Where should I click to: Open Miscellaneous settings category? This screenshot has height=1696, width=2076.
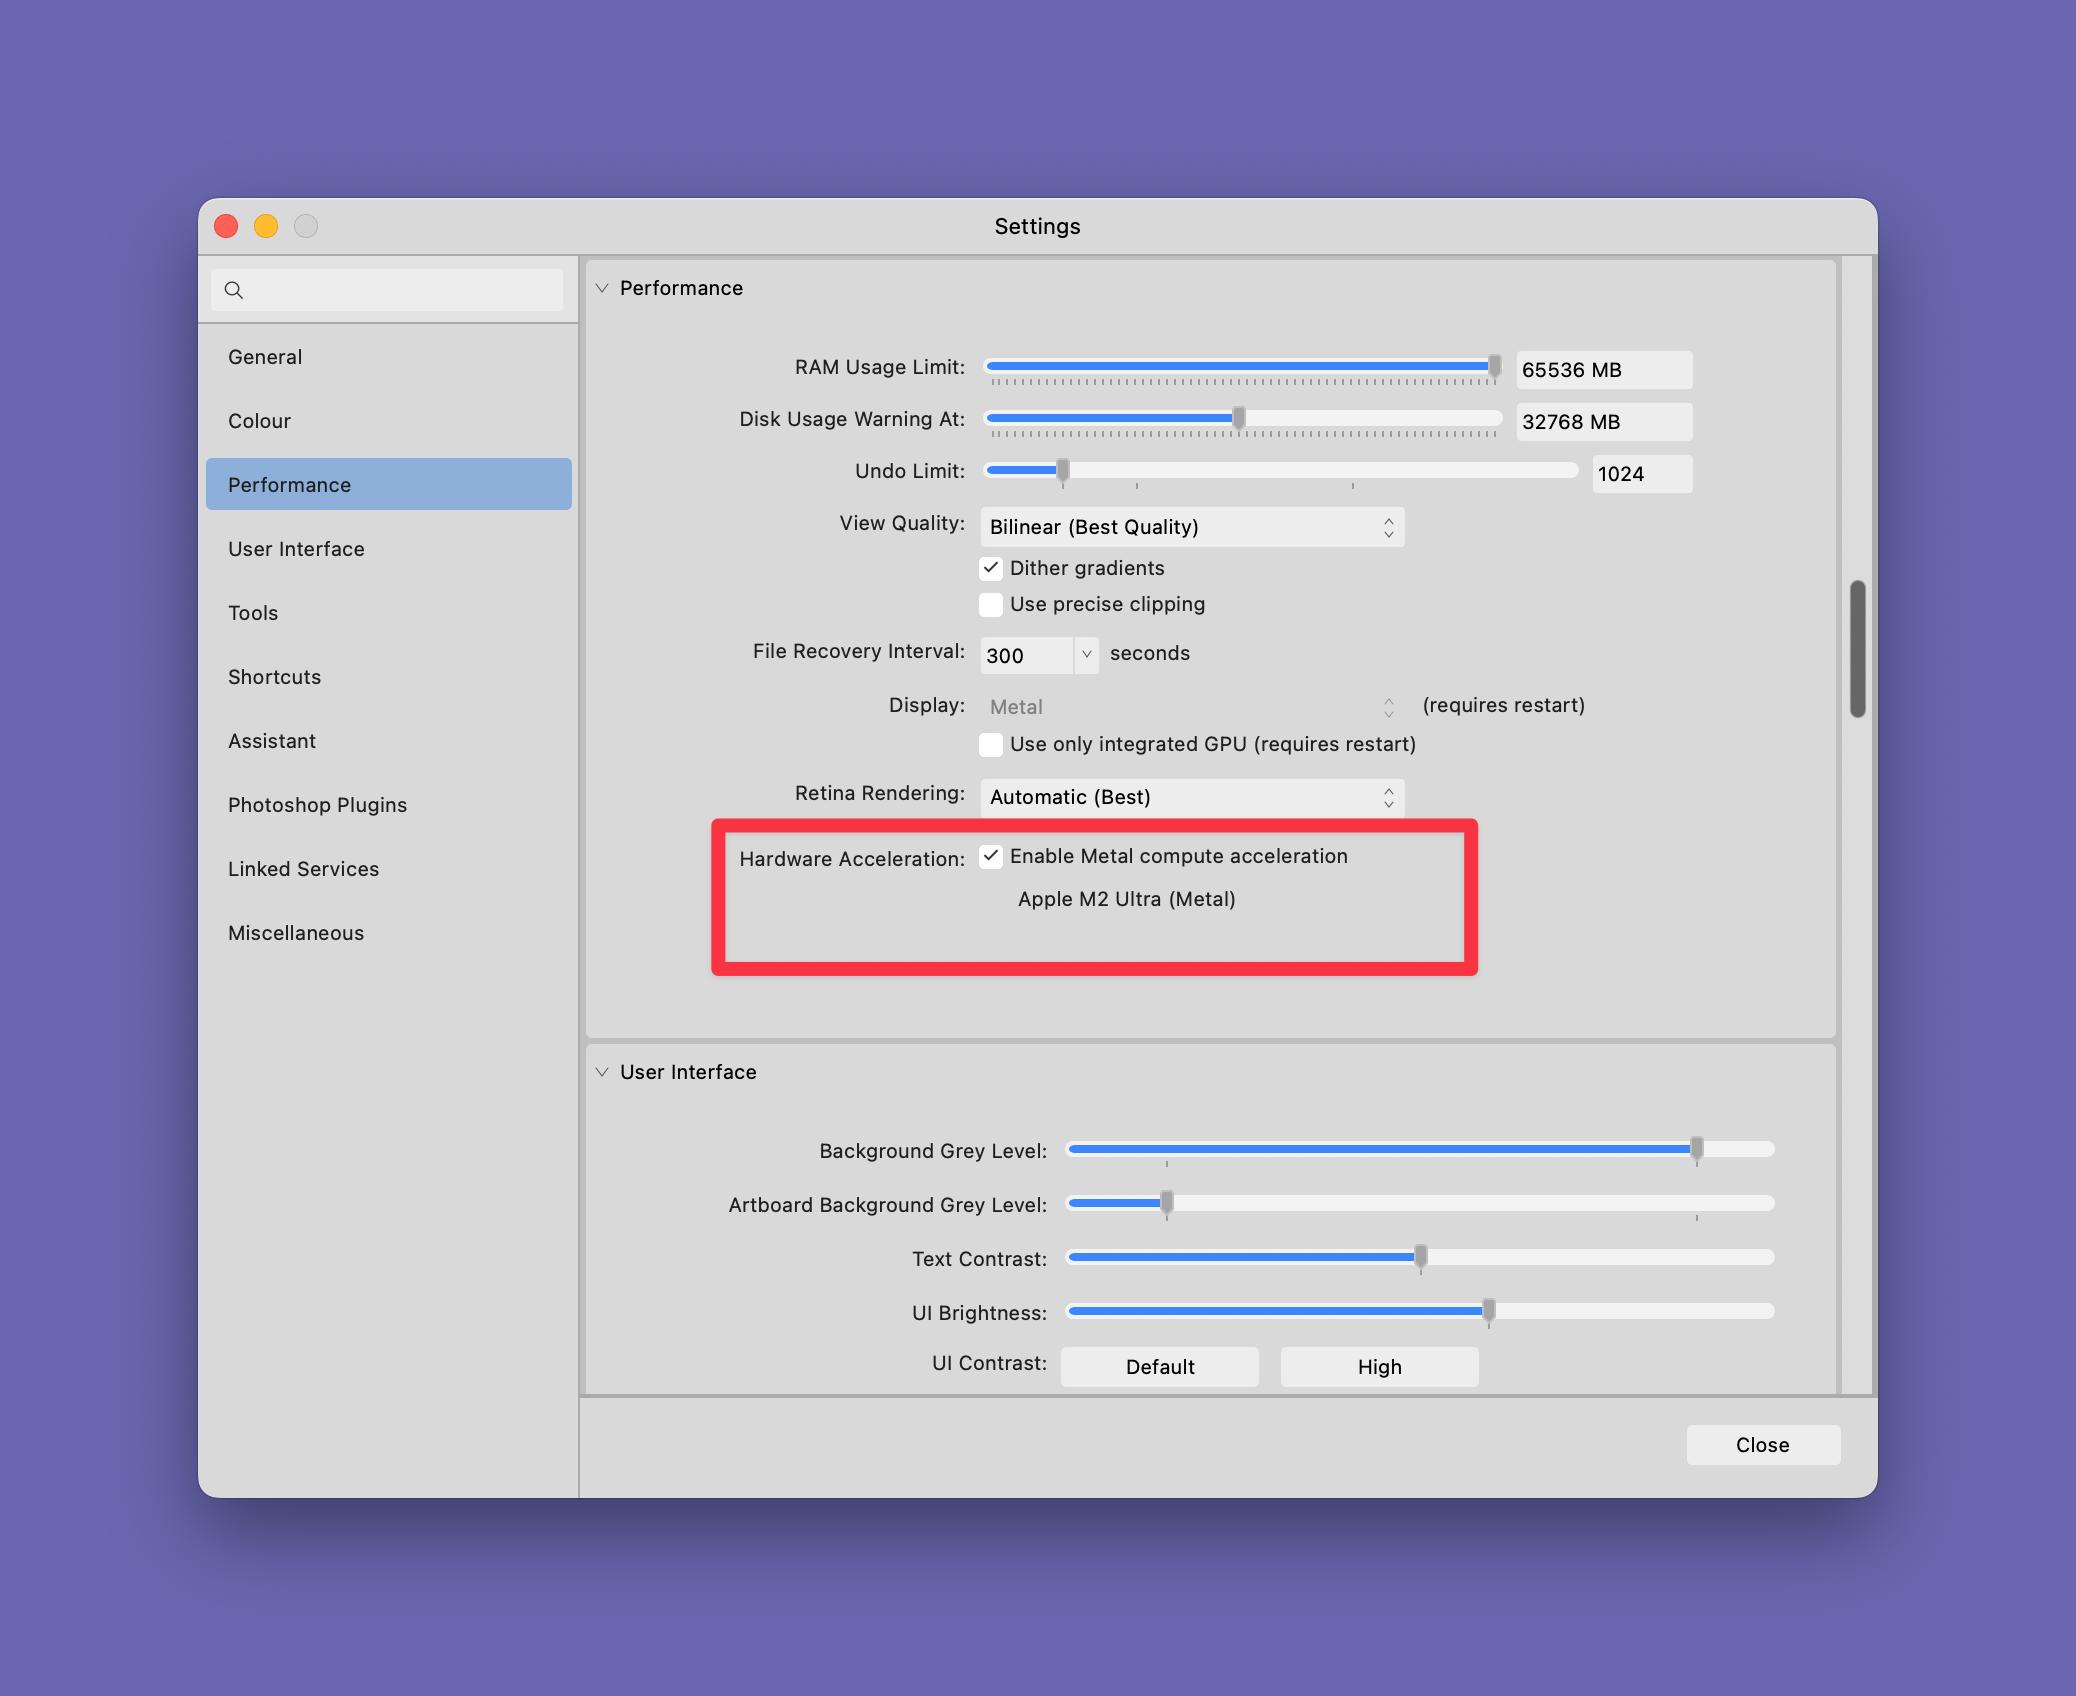click(388, 933)
